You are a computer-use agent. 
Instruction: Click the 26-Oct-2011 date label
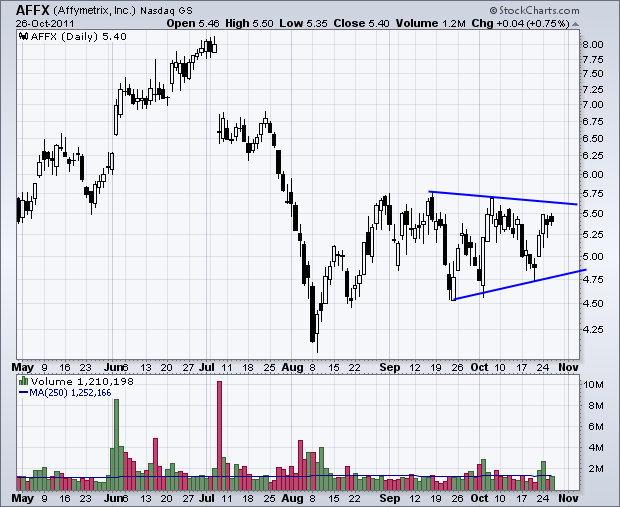click(45, 23)
